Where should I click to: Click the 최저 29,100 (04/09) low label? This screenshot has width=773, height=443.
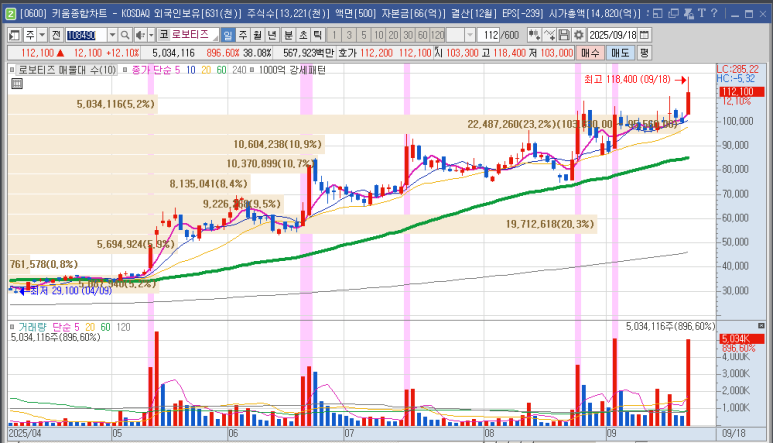pyautogui.click(x=70, y=291)
